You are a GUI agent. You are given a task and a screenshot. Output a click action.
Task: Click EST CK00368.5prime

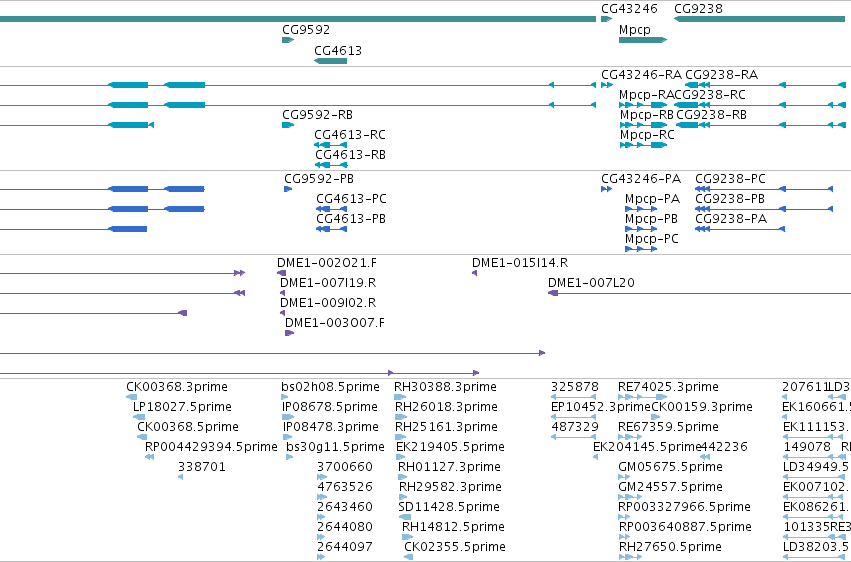click(x=187, y=427)
